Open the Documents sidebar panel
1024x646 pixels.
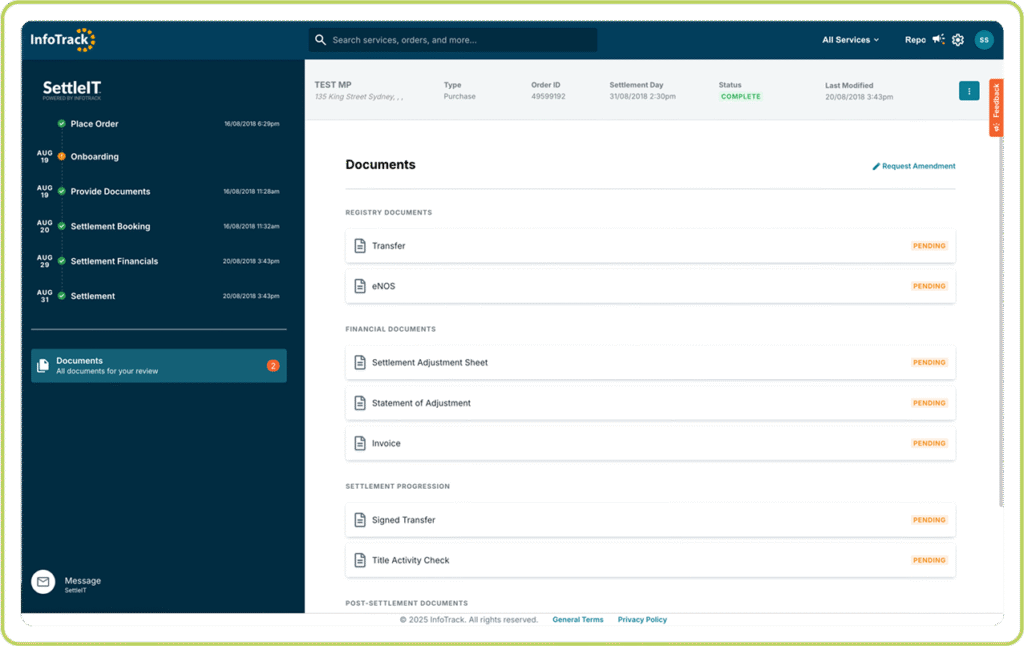(x=159, y=366)
